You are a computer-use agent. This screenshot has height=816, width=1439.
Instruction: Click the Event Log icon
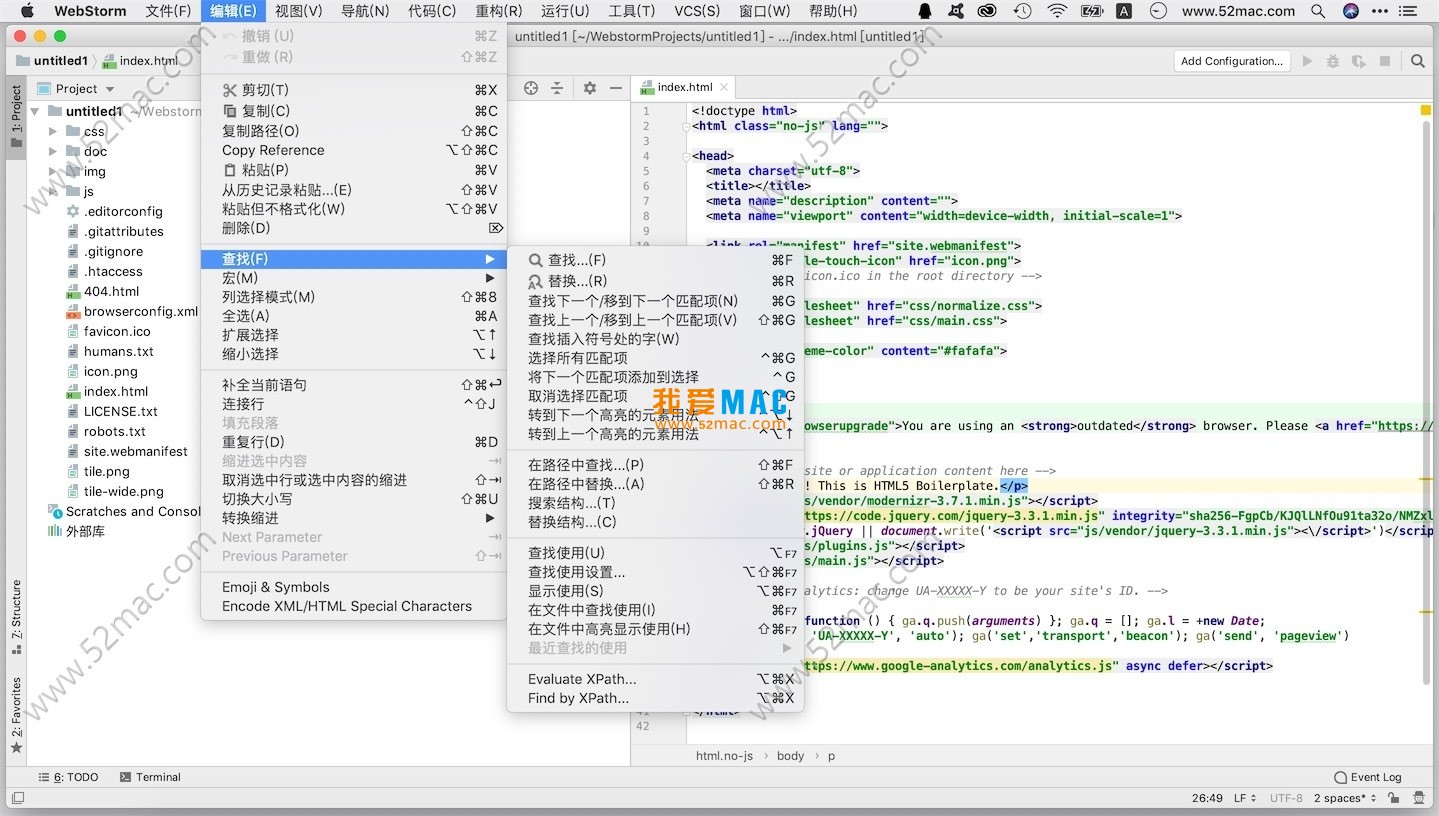pos(1341,777)
